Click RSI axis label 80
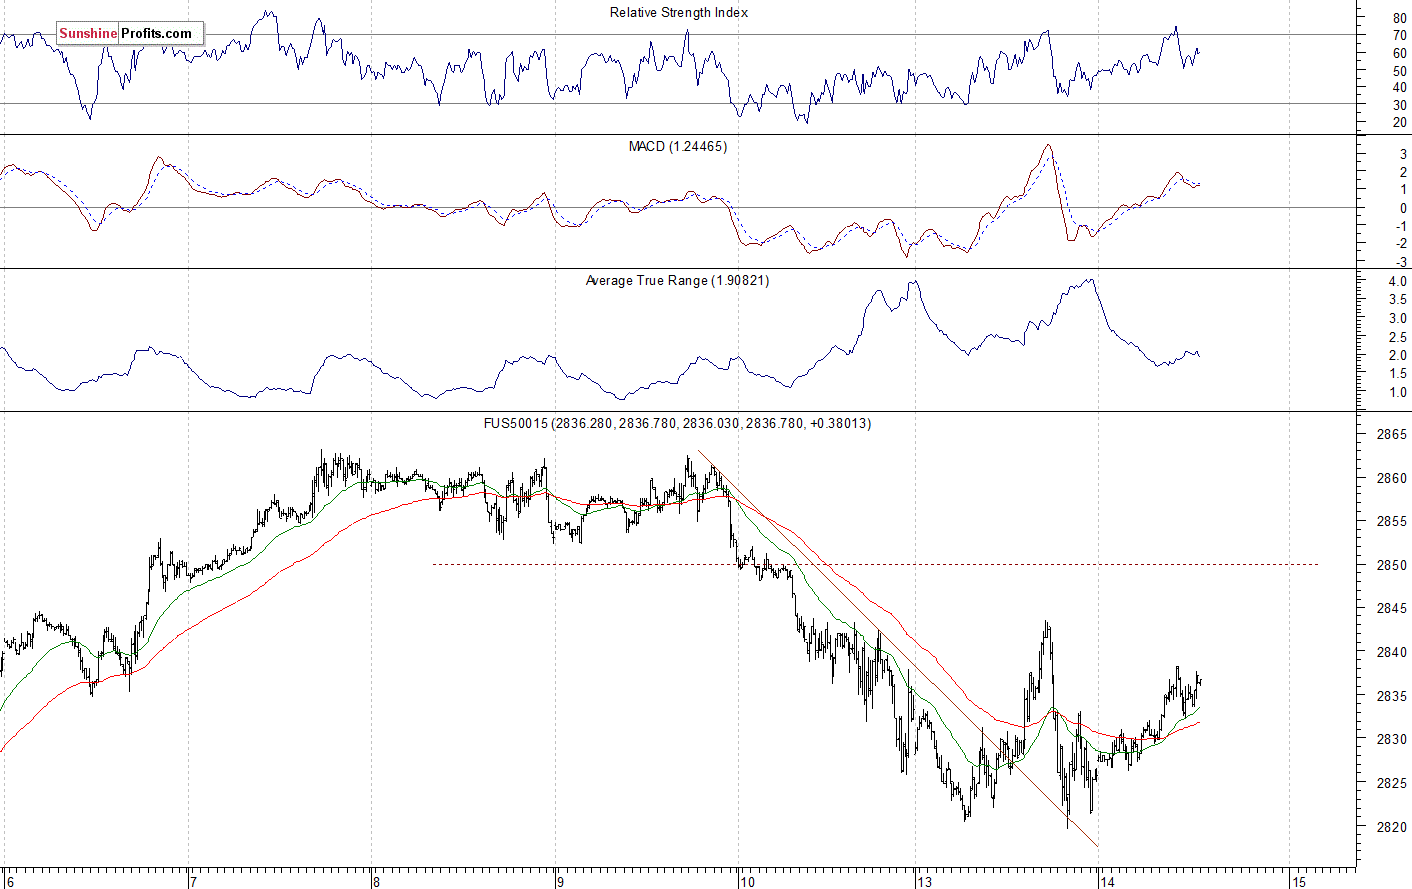 pyautogui.click(x=1399, y=19)
